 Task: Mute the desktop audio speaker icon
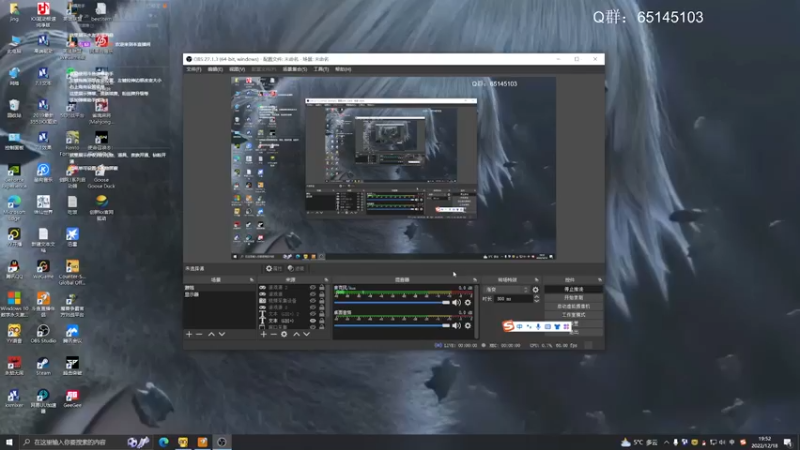456,326
